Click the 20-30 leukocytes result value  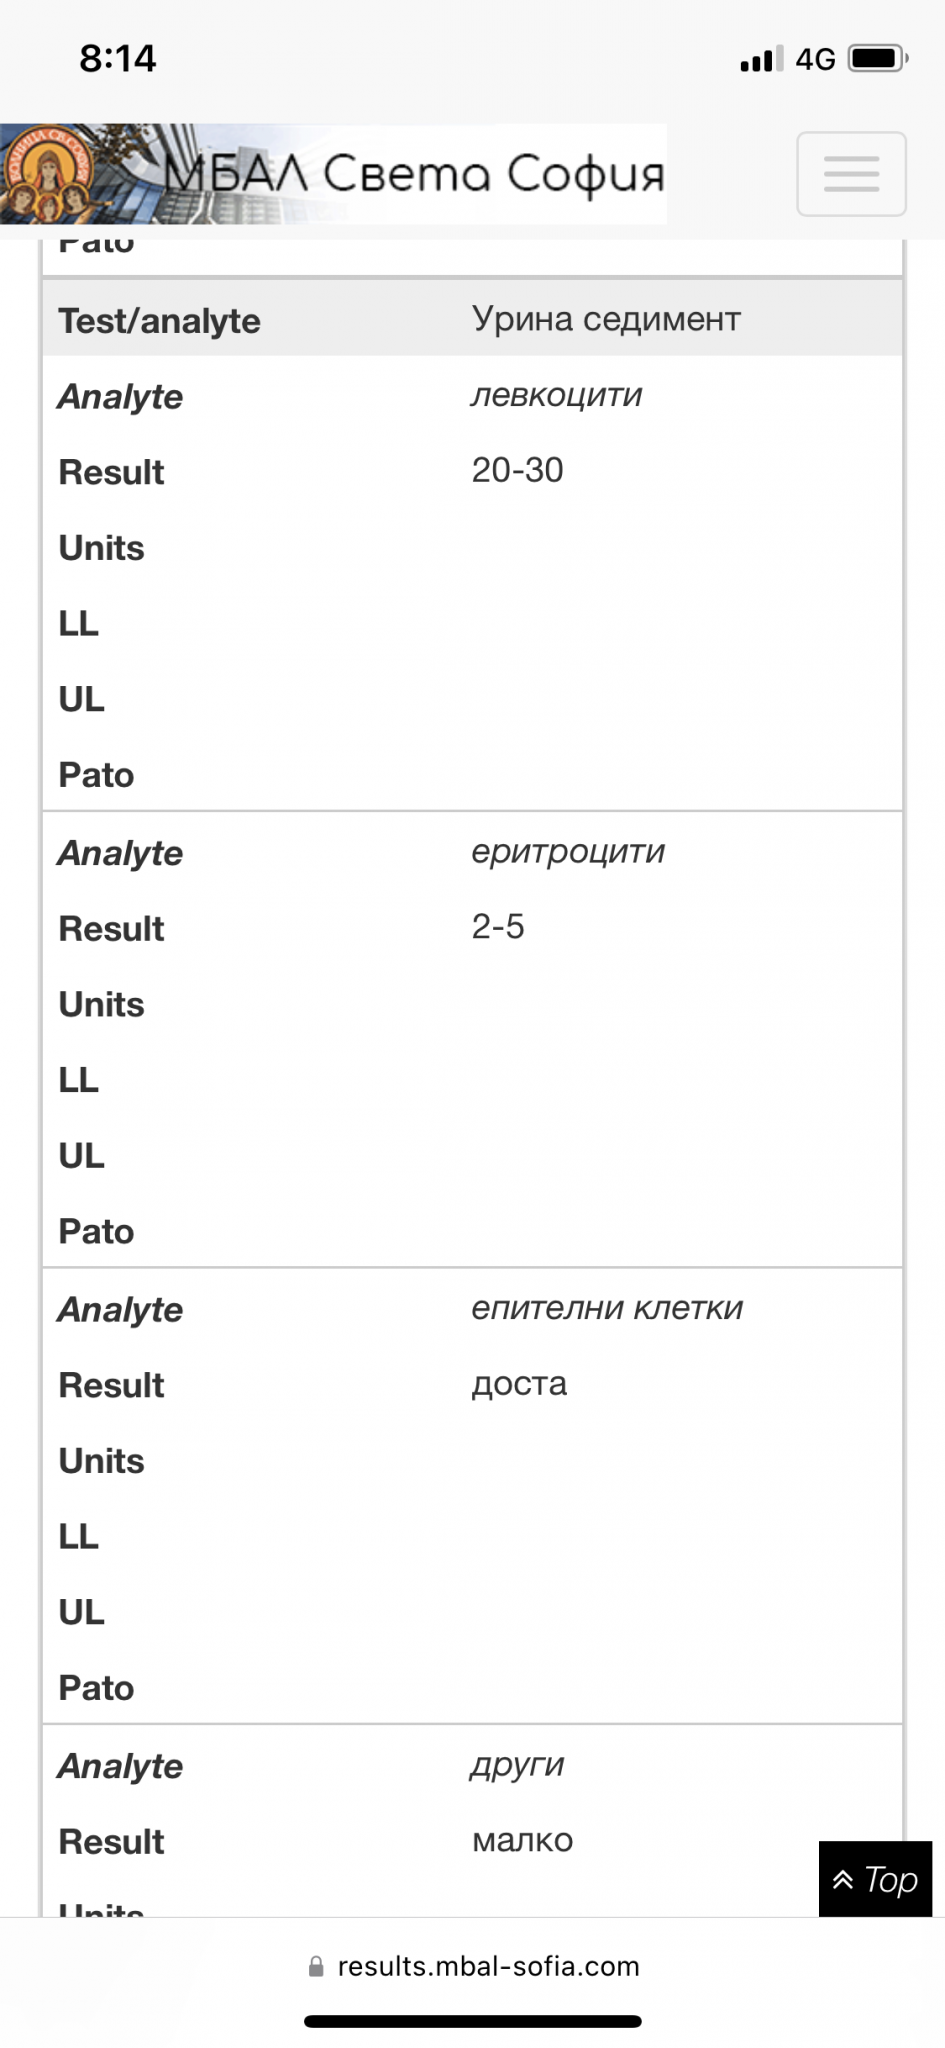517,470
